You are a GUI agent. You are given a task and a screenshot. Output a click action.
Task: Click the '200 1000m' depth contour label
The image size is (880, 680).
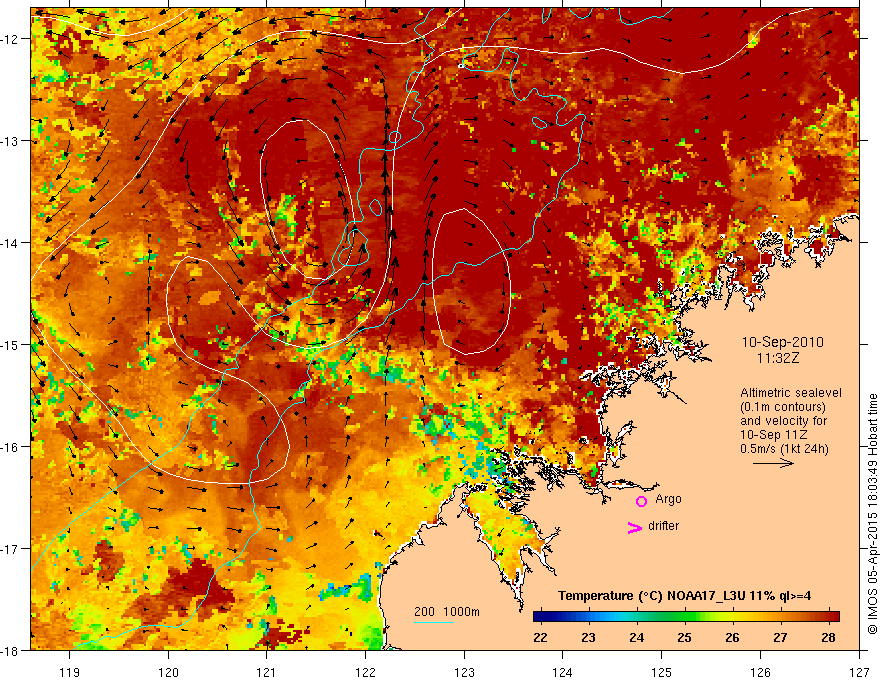(x=447, y=612)
